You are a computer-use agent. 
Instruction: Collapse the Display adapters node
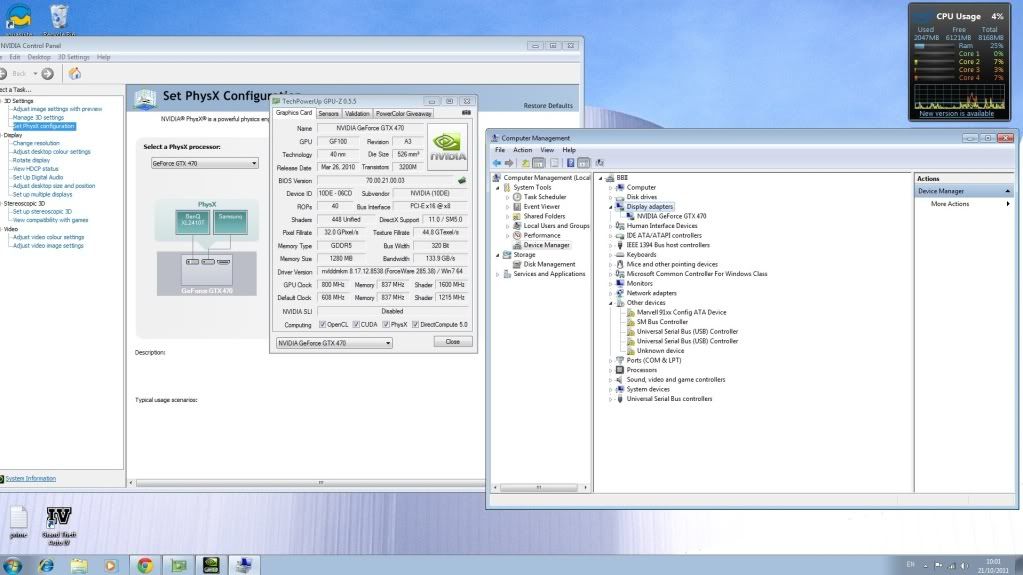[x=611, y=207]
